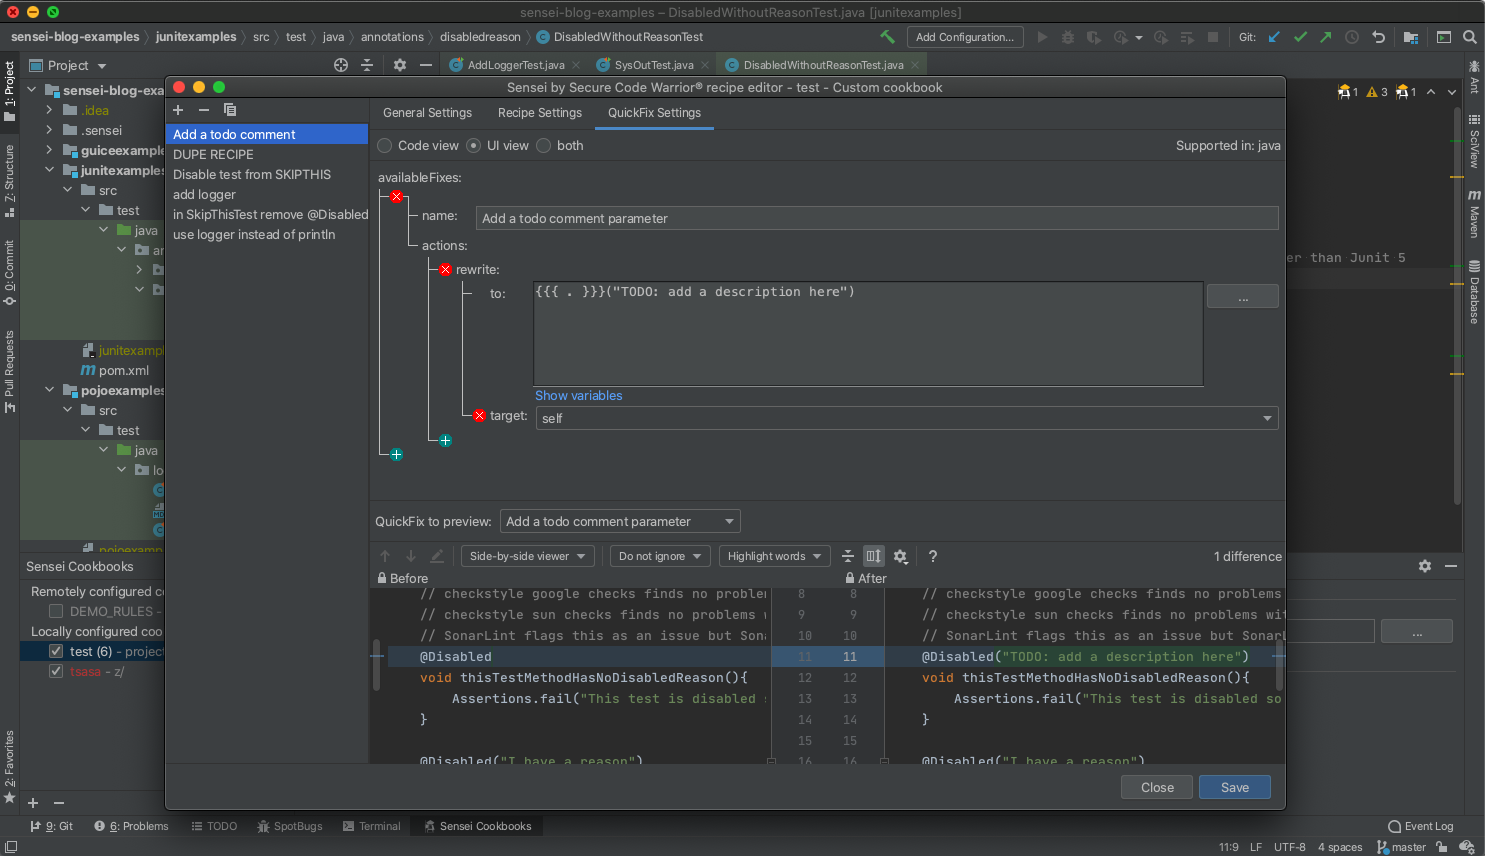Click the add recipe plus icon
Screen dimensions: 1485x856
[x=178, y=110]
